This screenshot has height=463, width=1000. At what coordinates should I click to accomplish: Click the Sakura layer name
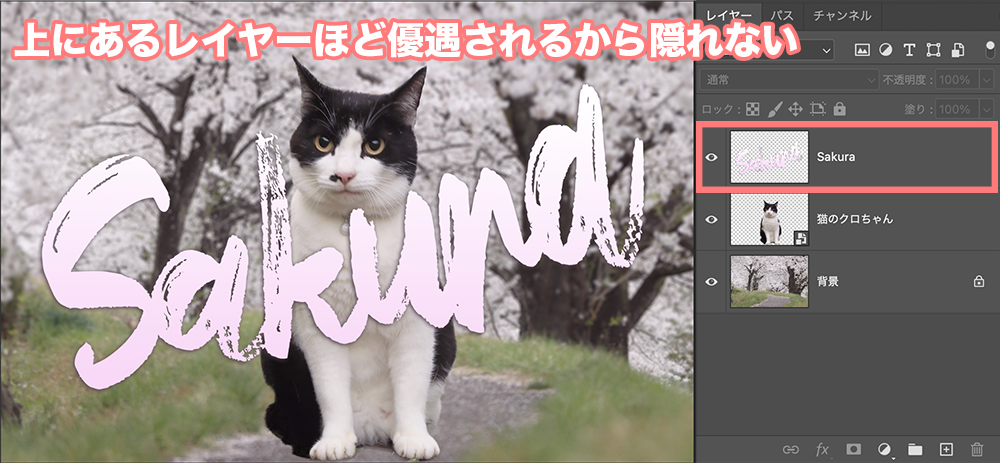pos(836,157)
